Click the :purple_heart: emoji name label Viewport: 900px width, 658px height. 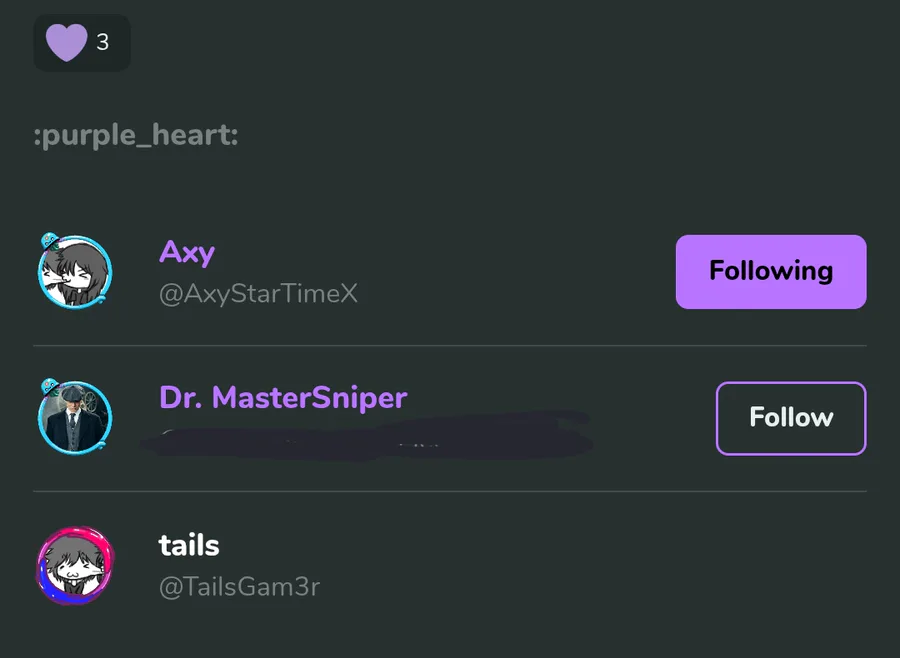tap(136, 136)
